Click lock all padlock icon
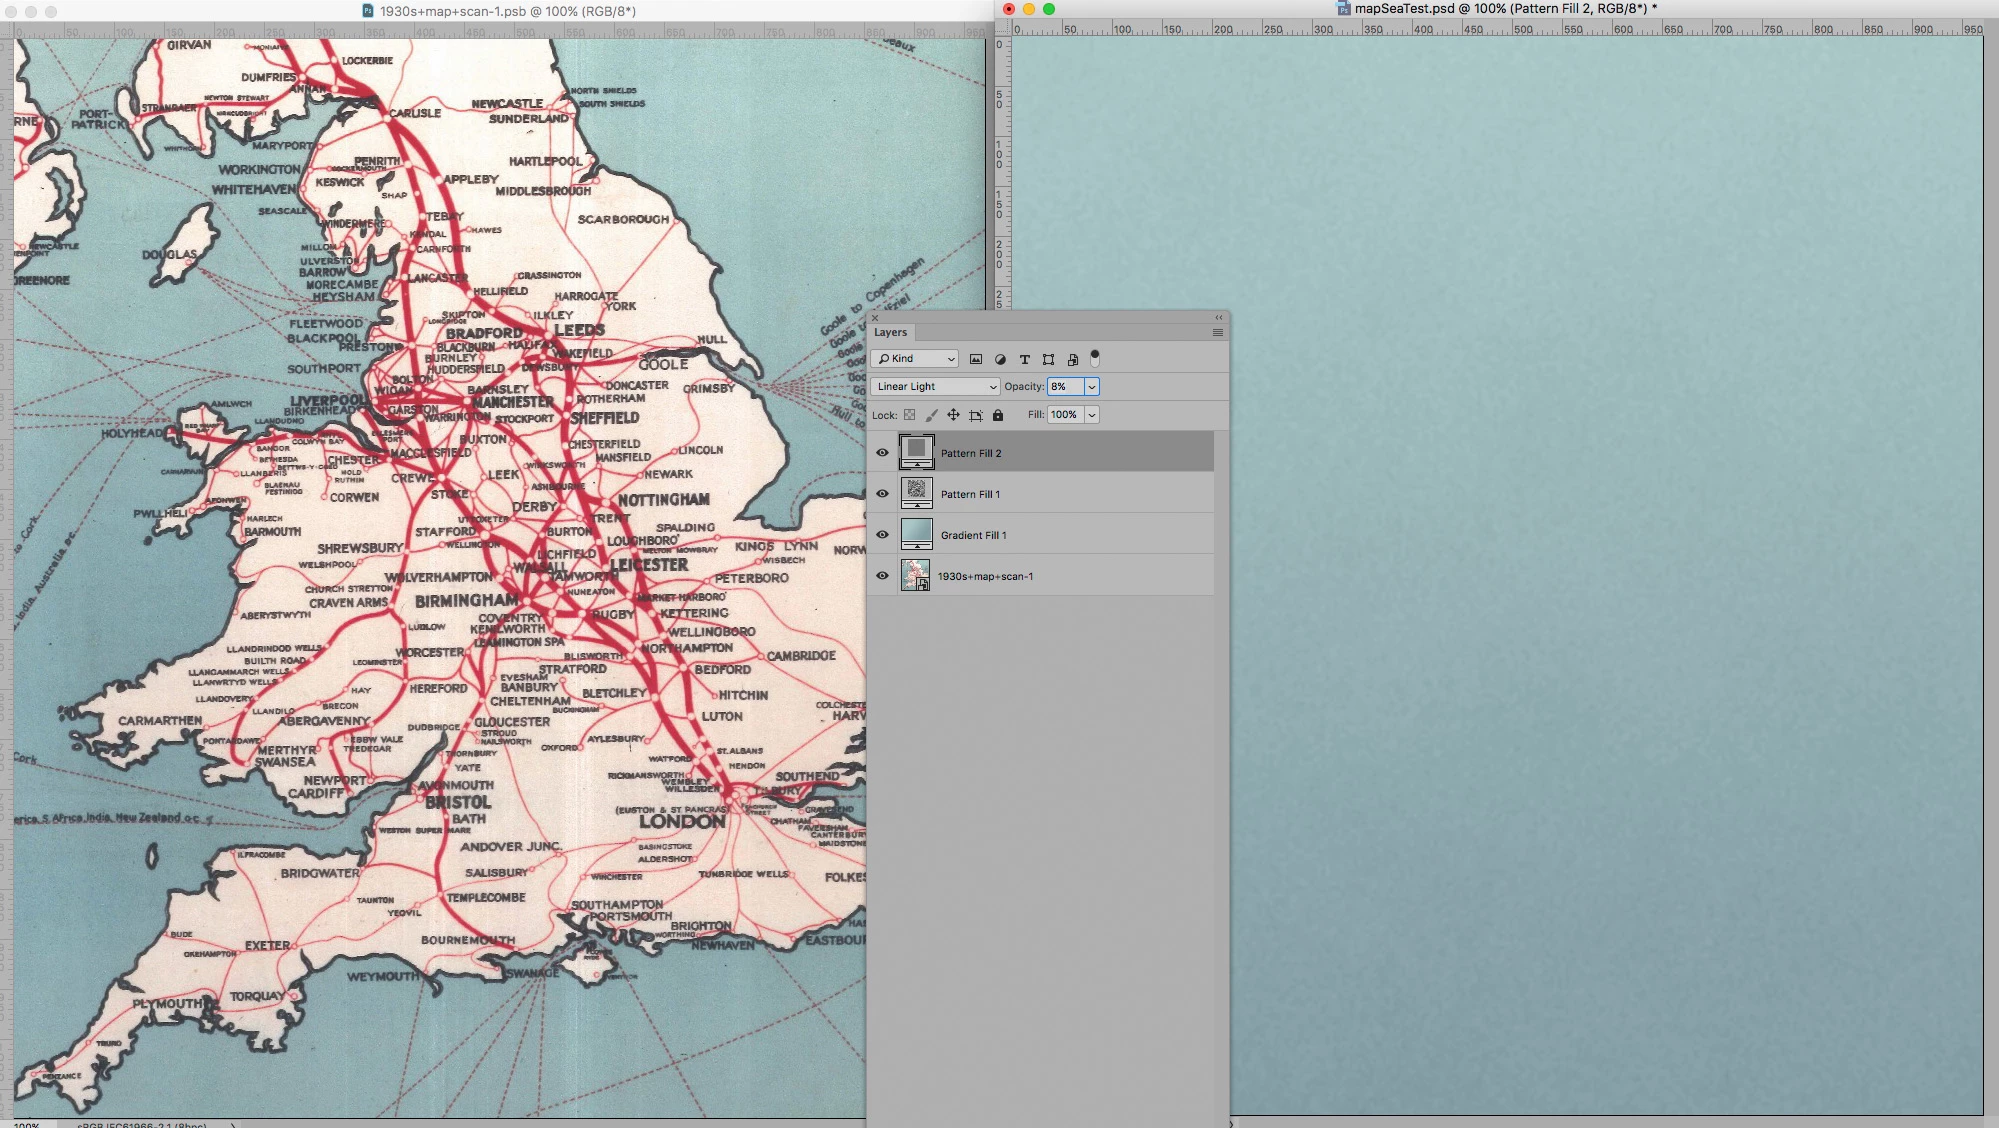This screenshot has height=1128, width=1999. (997, 415)
